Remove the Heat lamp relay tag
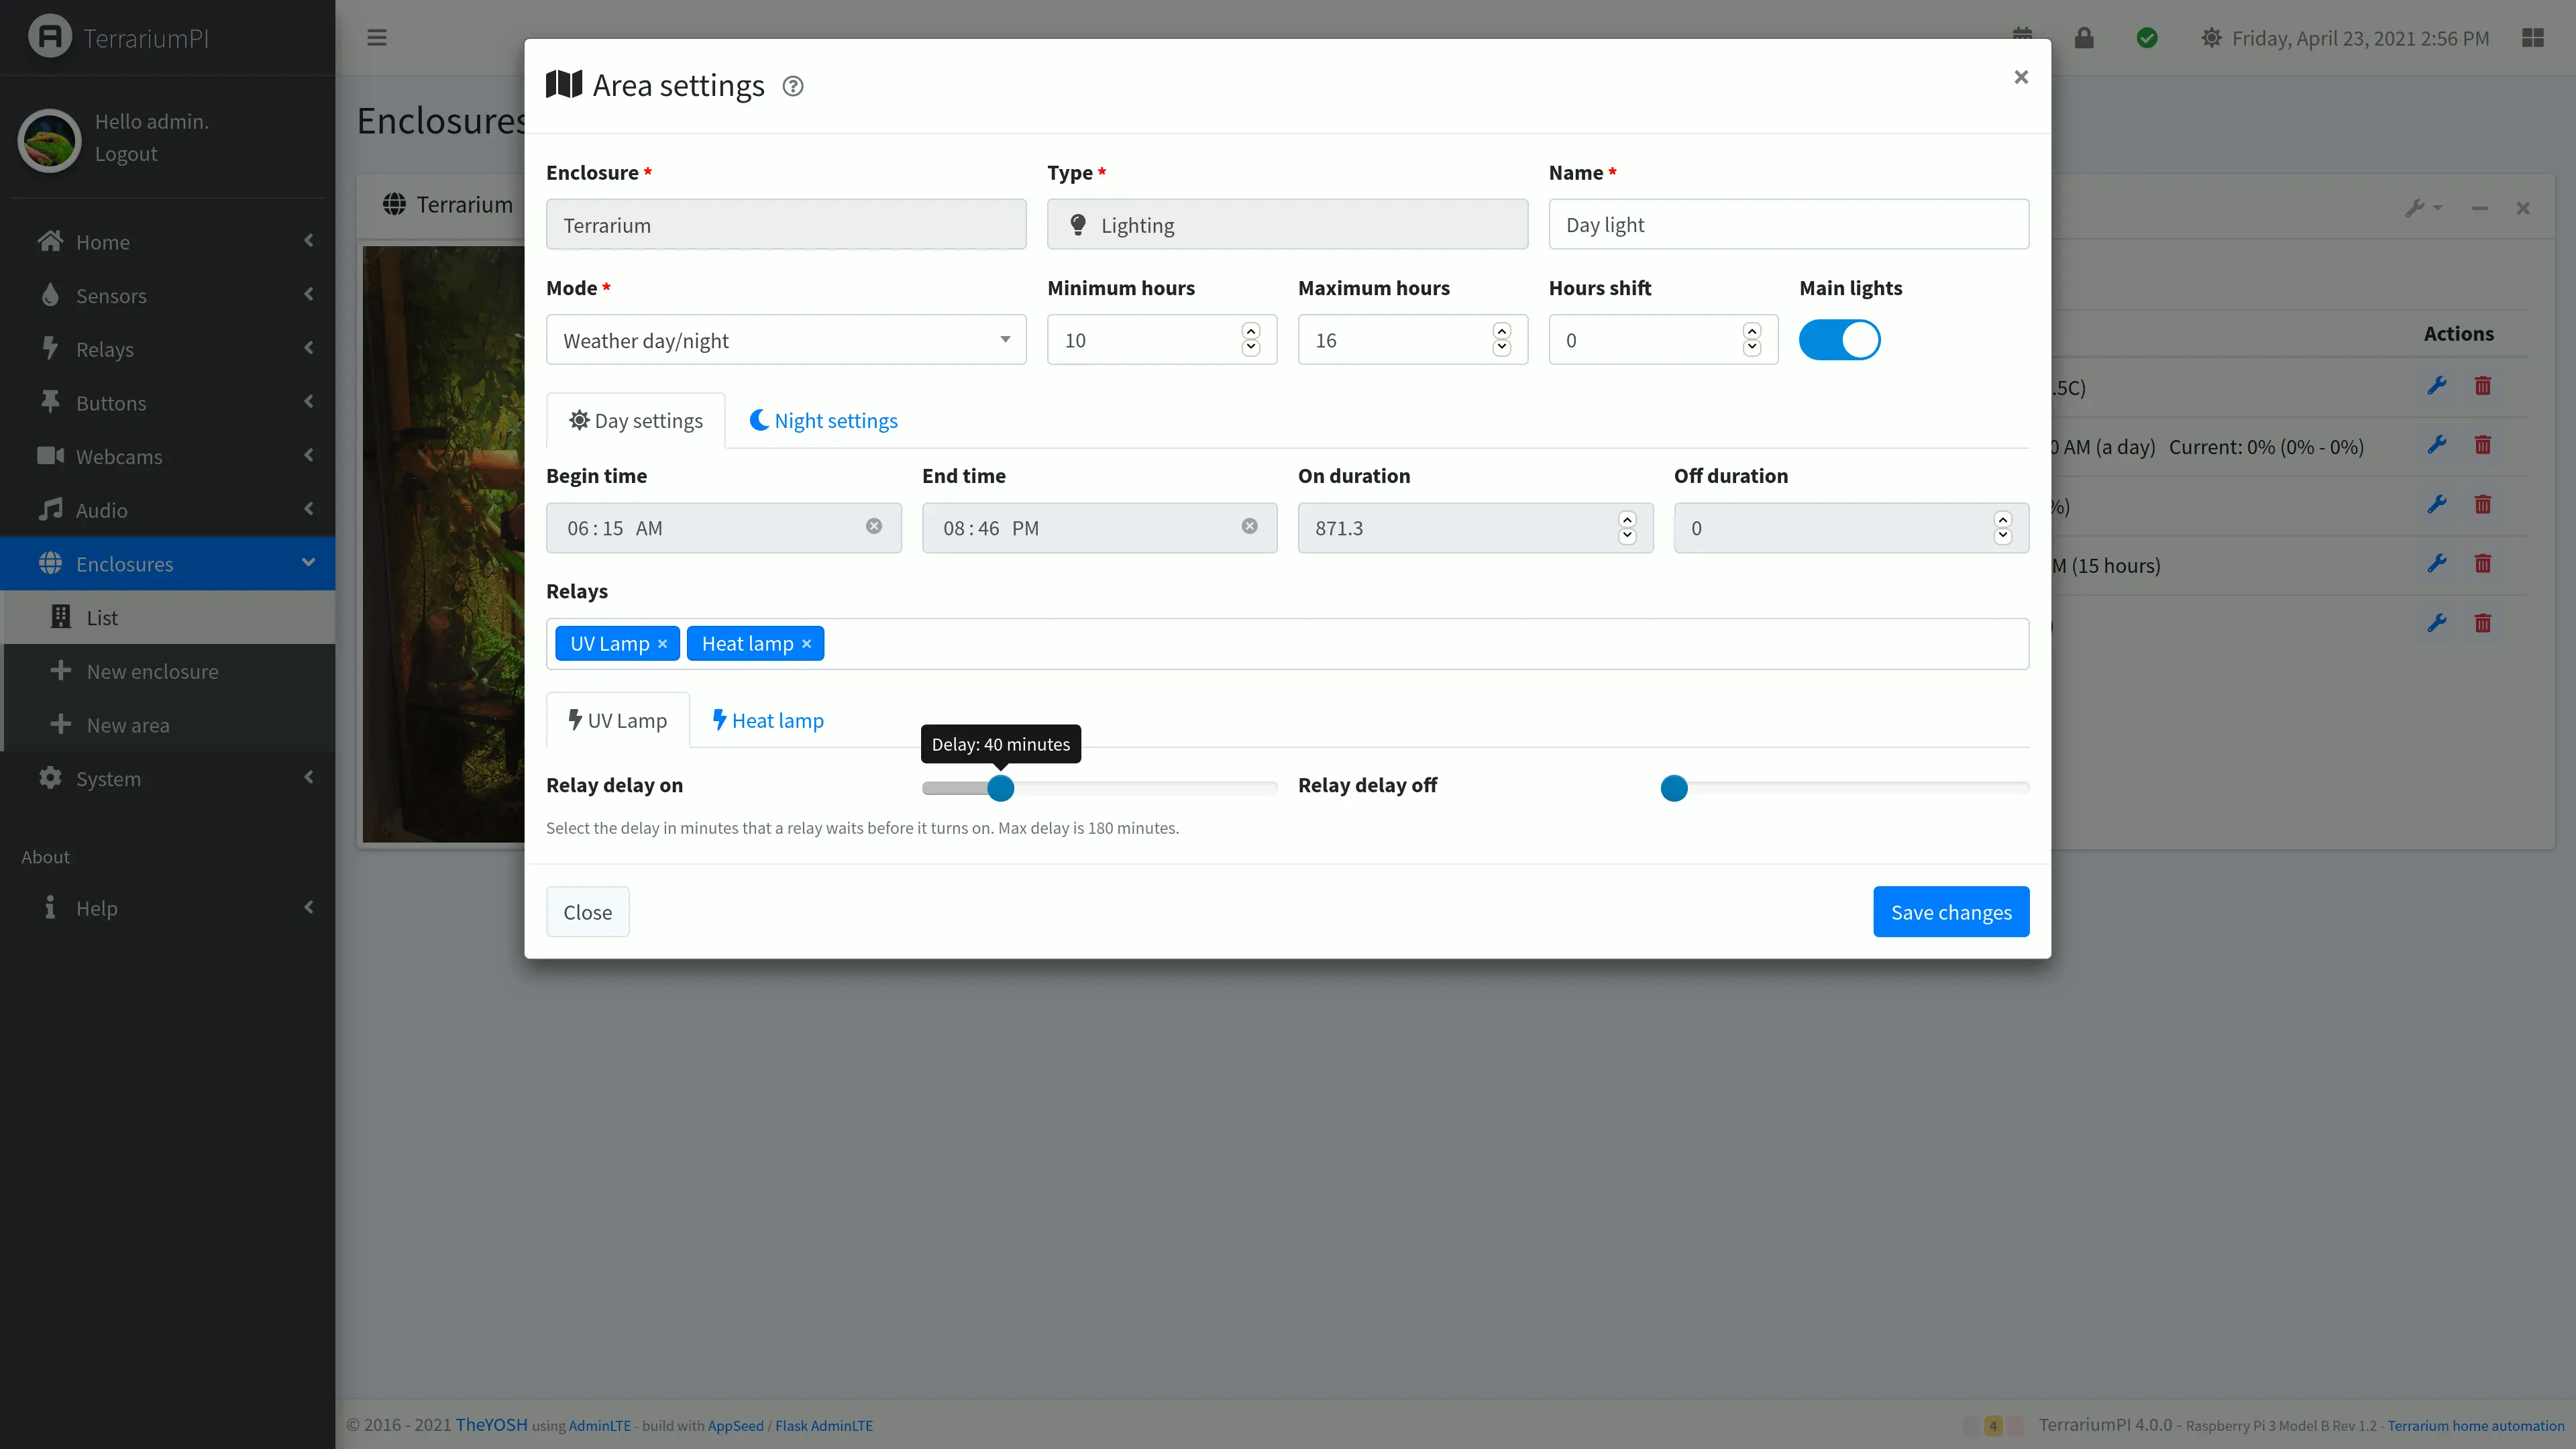2576x1449 pixels. [806, 644]
